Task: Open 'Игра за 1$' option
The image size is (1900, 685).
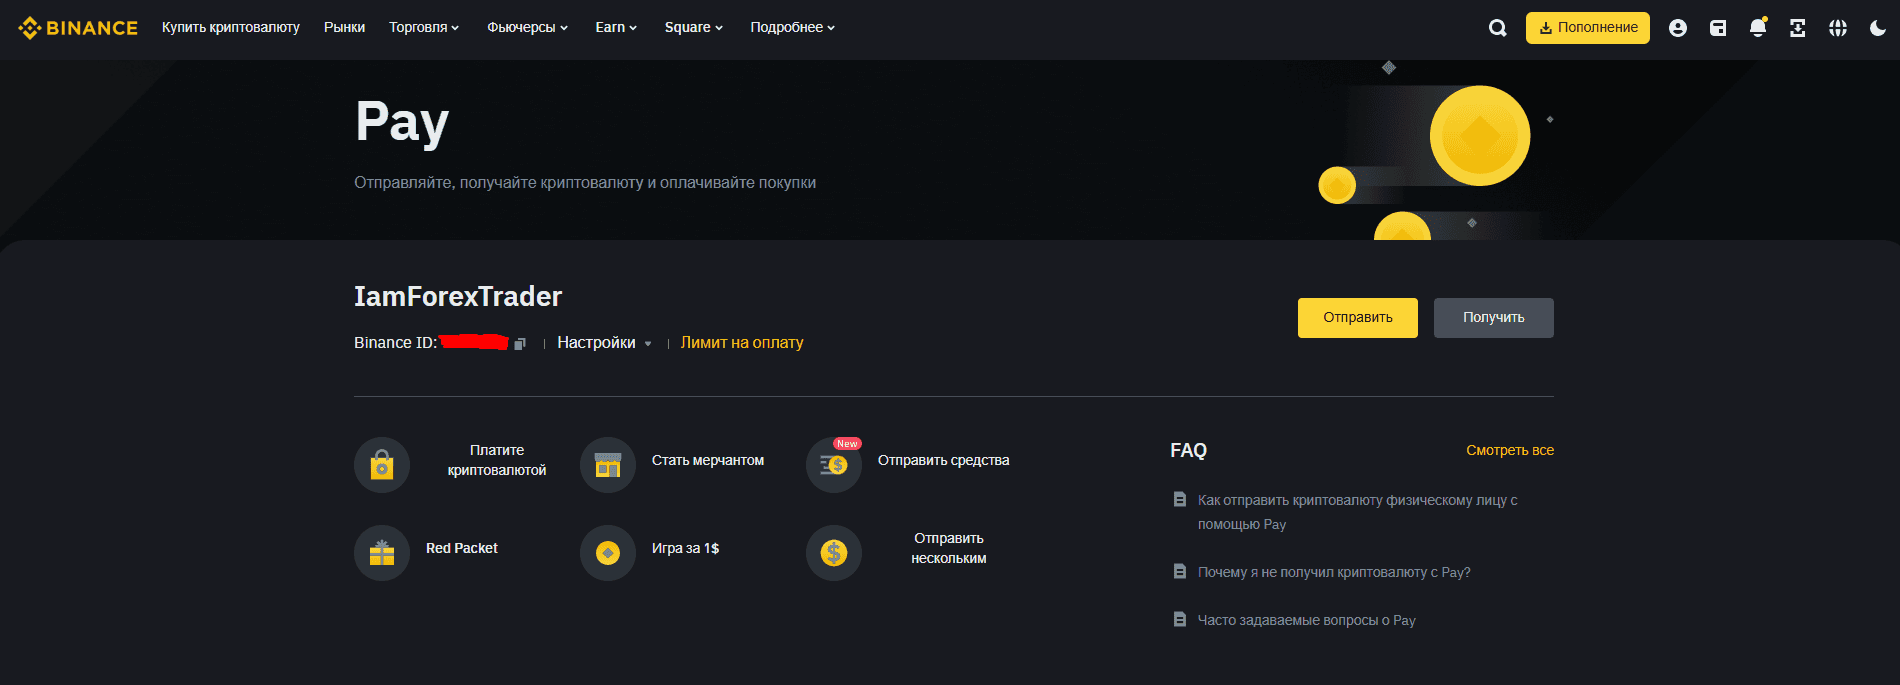Action: click(686, 548)
